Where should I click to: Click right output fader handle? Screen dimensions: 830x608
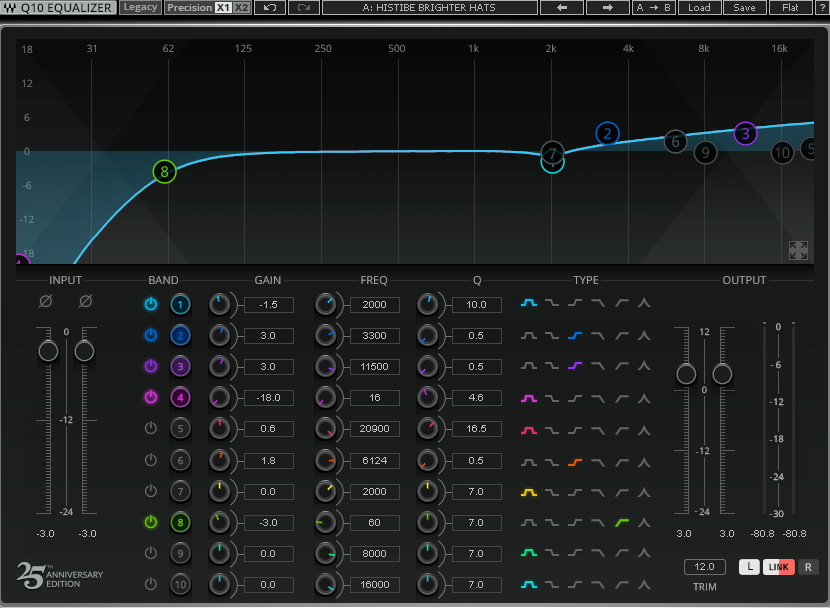pos(722,374)
